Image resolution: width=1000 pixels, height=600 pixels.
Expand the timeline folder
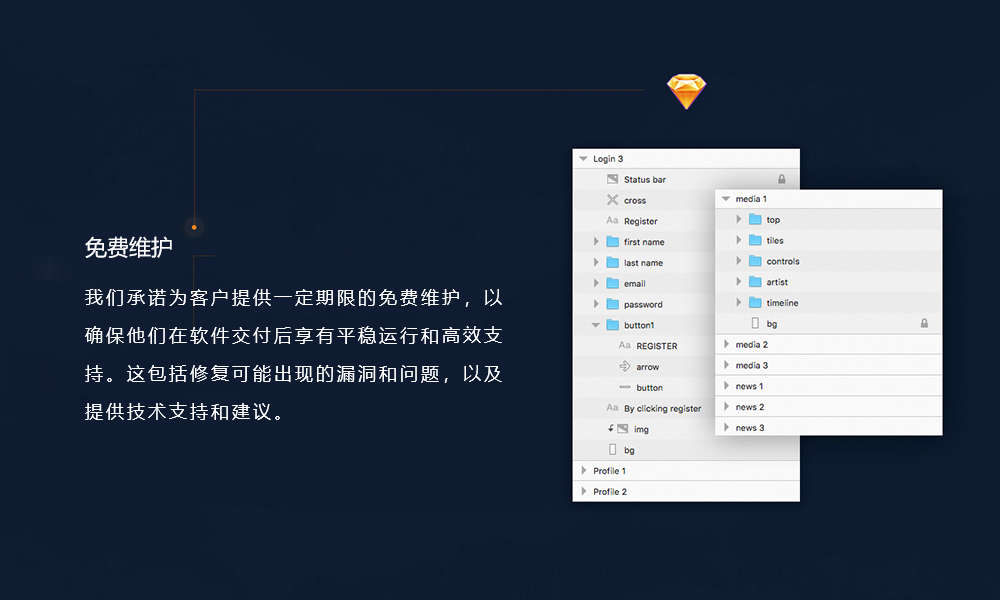point(740,303)
